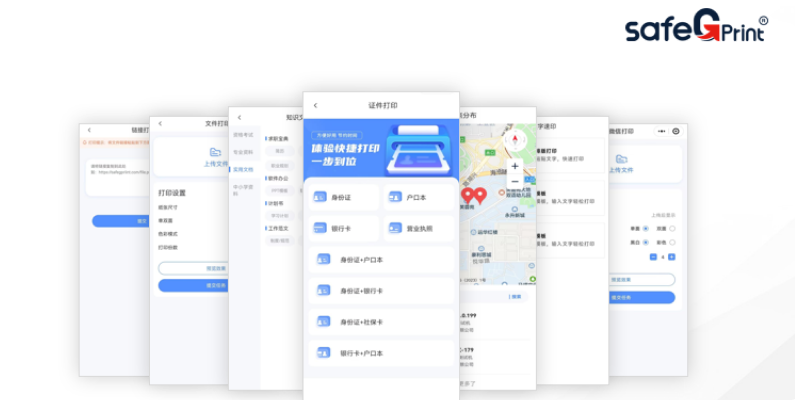
Task: Click 提交任务 in the 文件打印 screen
Action: (193, 286)
